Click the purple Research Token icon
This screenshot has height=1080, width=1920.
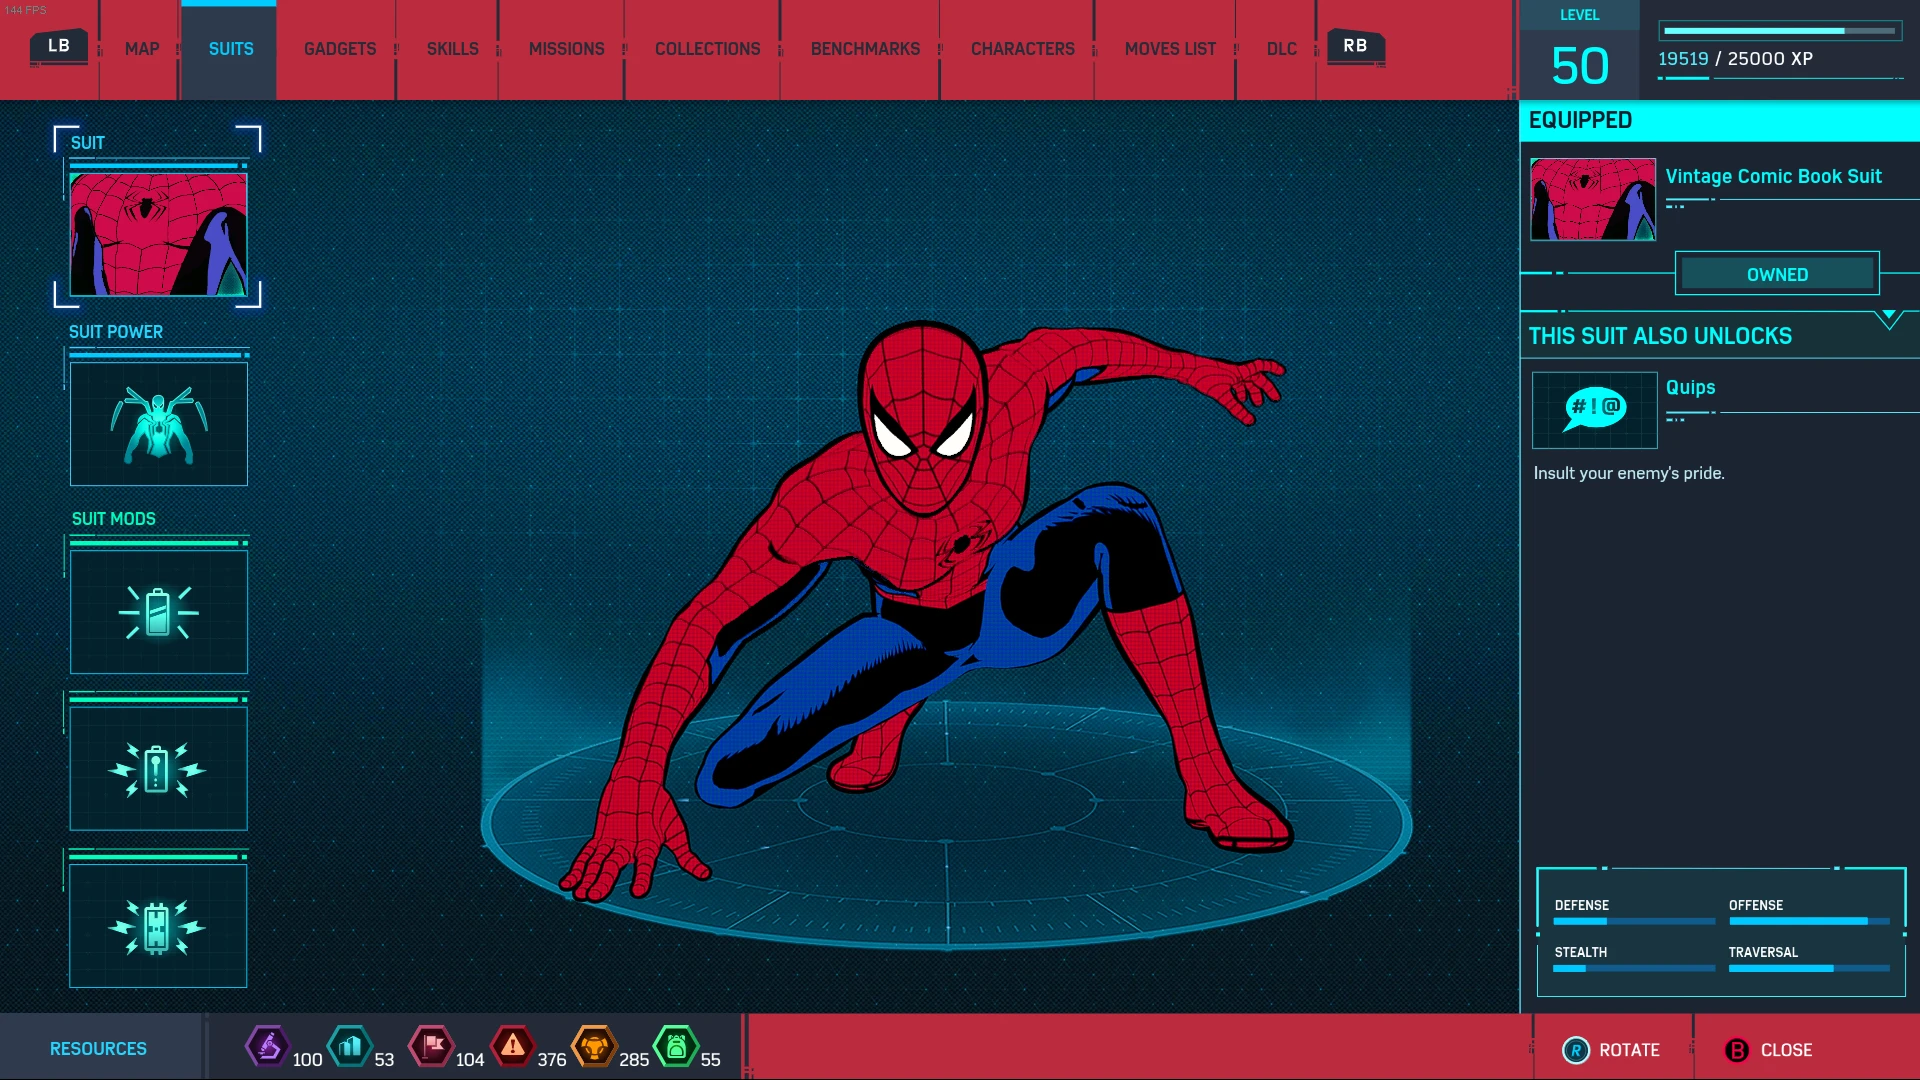[268, 1047]
